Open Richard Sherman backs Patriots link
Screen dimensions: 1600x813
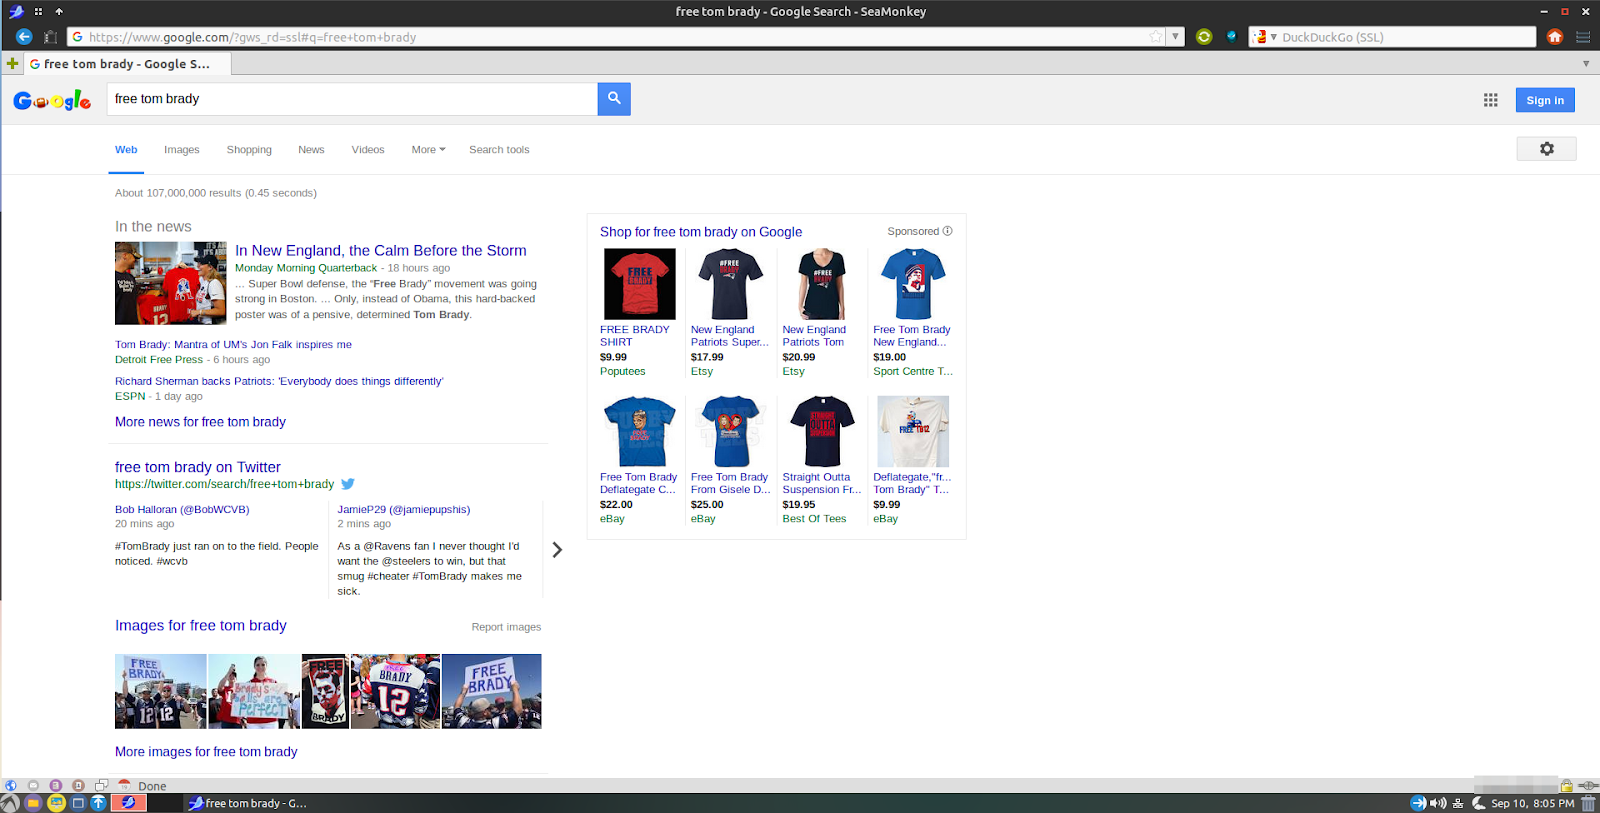[x=279, y=381]
